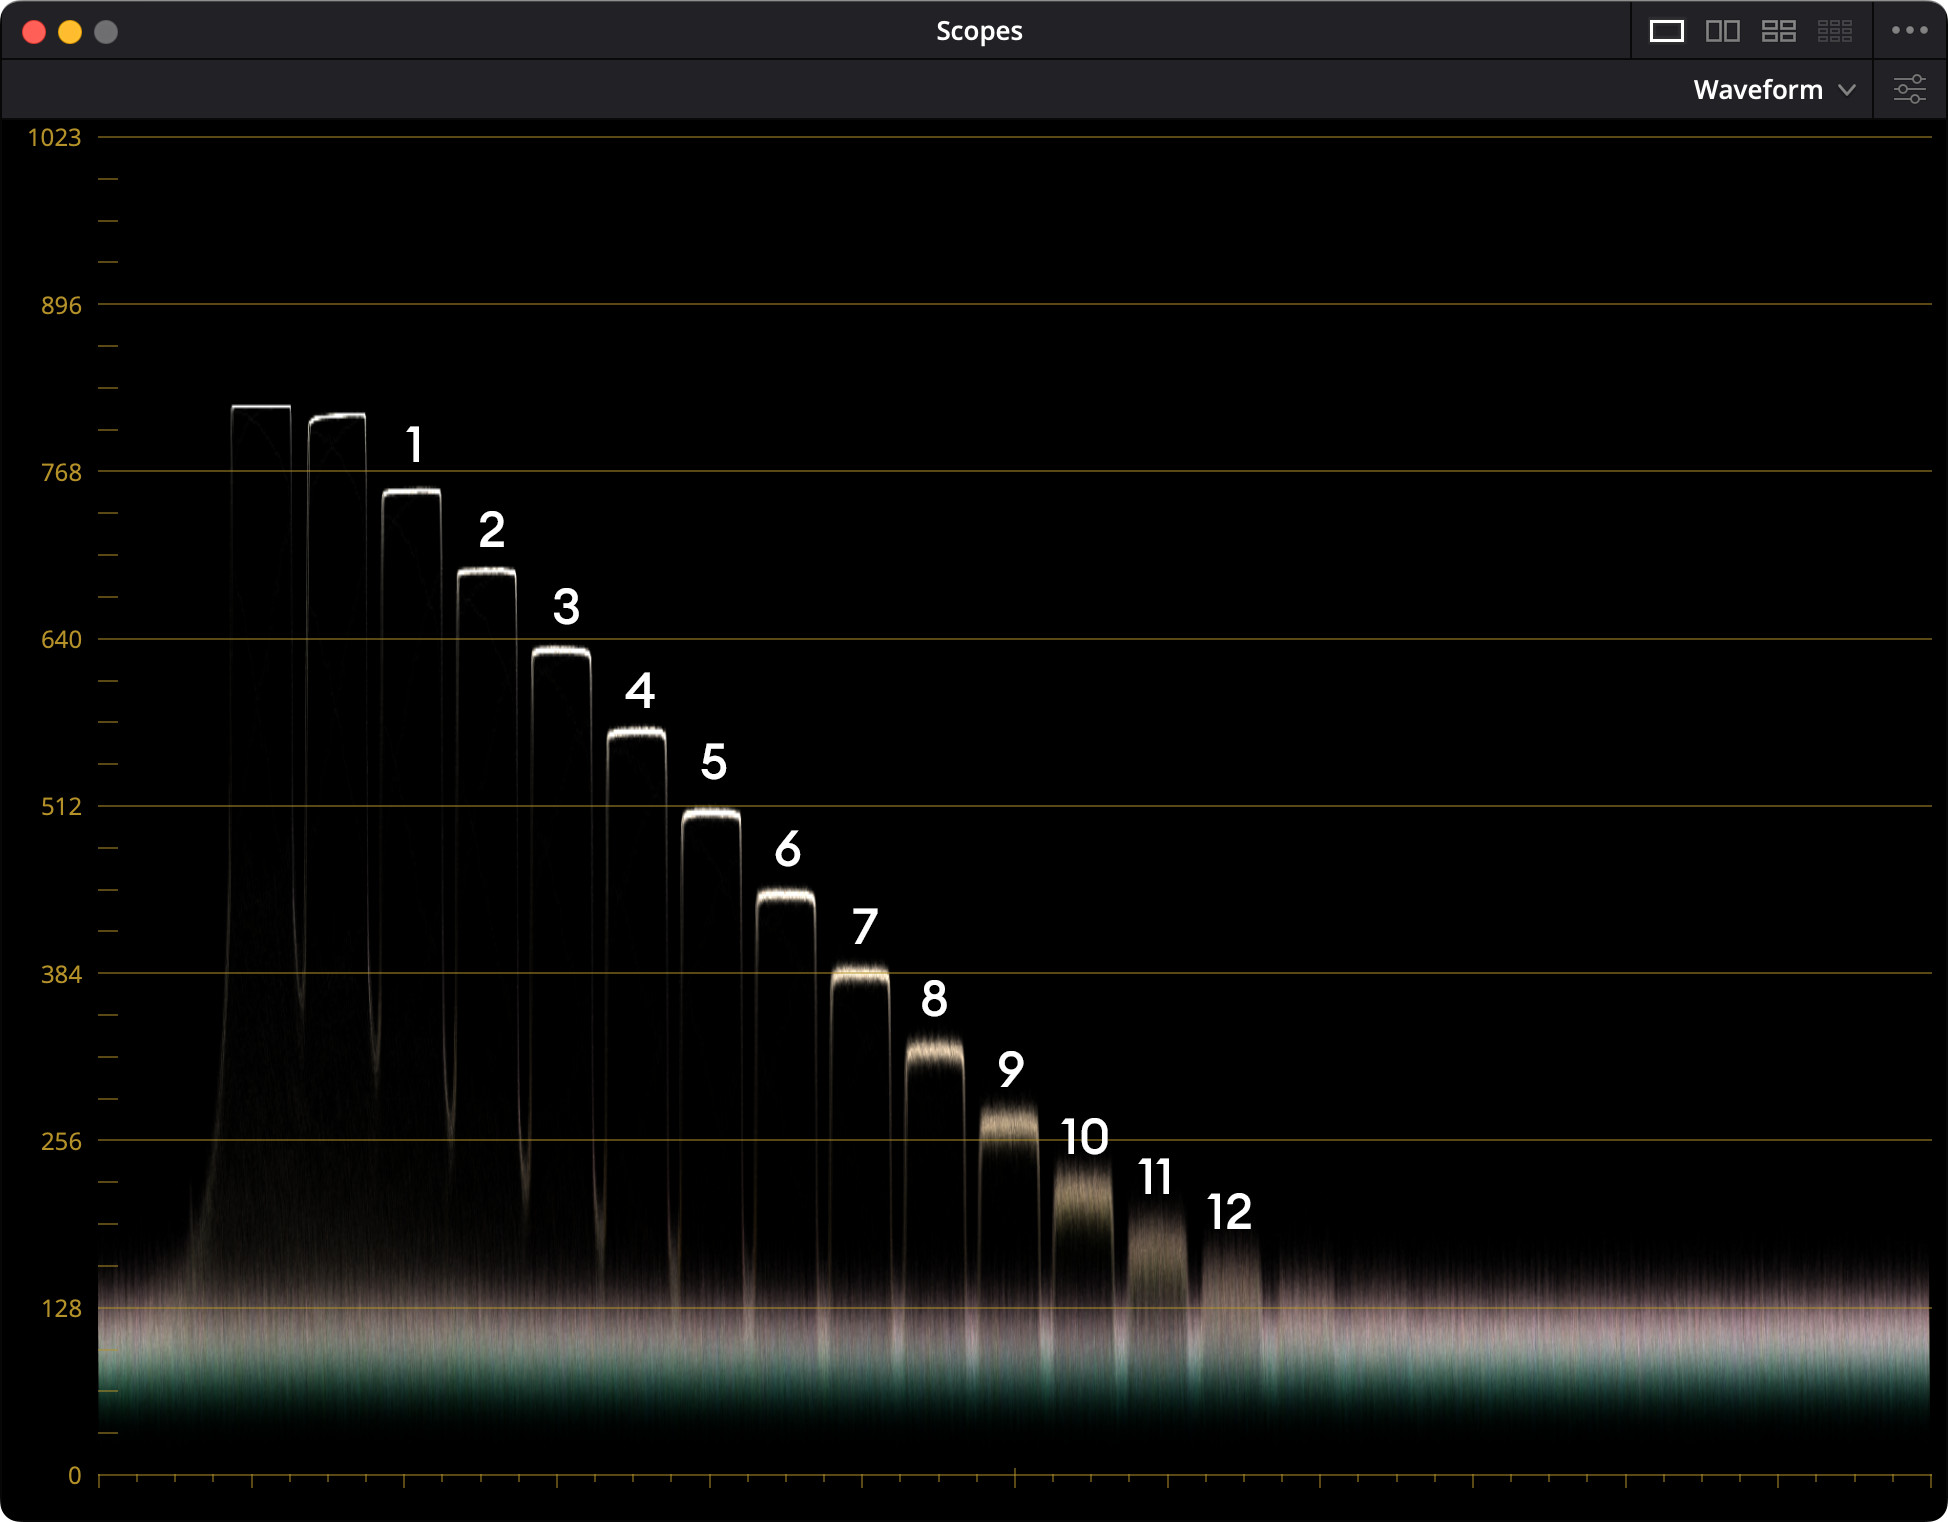Click the Scopes window title
Screen dimensions: 1948x1522
(x=978, y=31)
